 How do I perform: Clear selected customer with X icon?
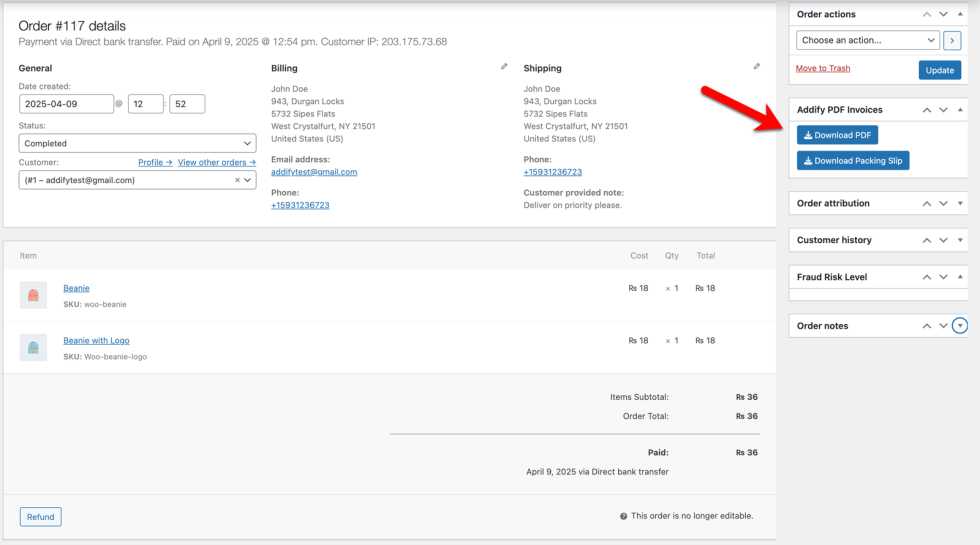237,180
